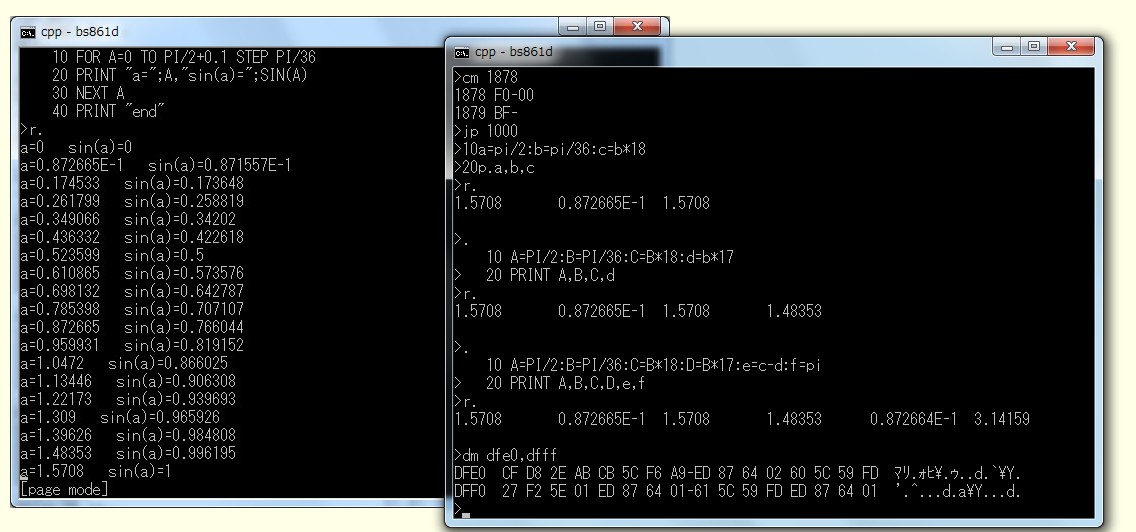Minimize the front cpp - bs861d window

coord(1008,47)
